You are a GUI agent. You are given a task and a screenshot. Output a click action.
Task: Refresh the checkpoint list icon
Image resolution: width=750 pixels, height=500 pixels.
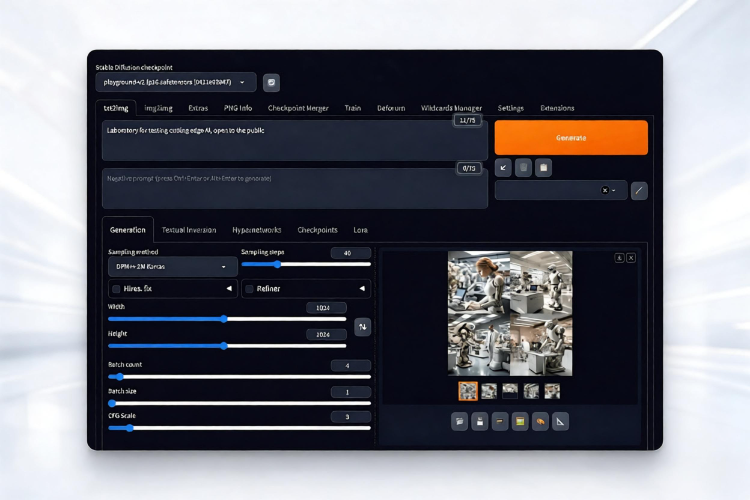[x=271, y=83]
